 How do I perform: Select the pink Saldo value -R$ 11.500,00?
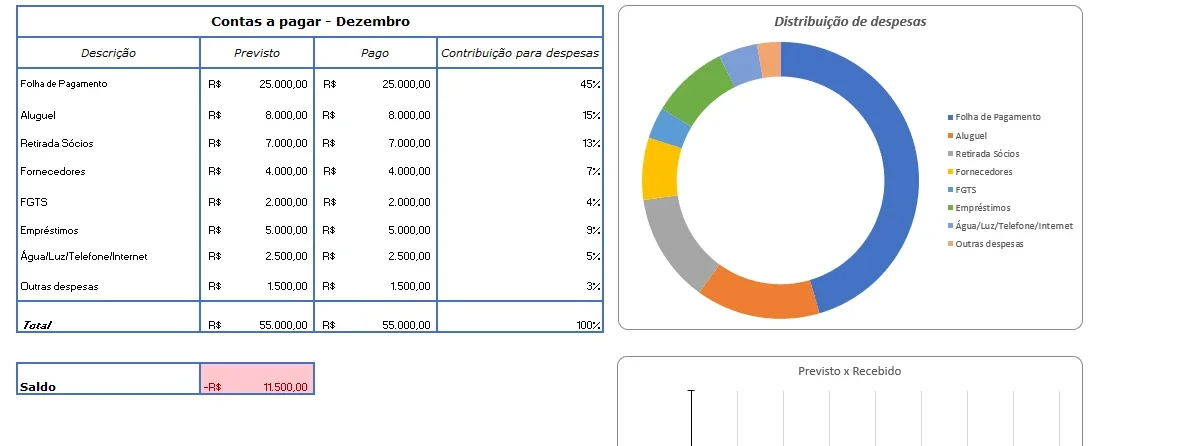tap(257, 379)
